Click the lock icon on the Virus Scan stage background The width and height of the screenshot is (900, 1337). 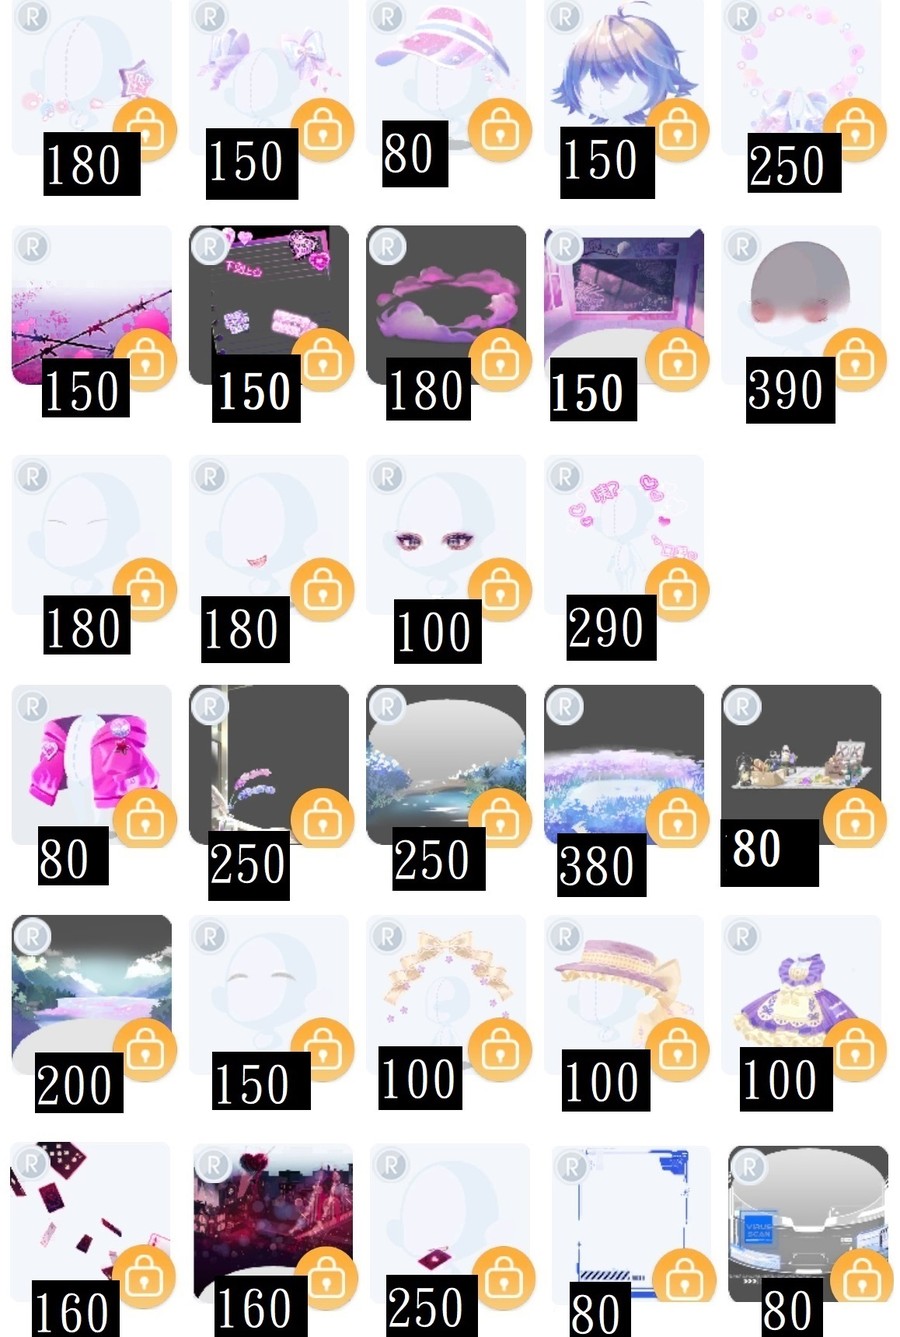coord(859,1279)
